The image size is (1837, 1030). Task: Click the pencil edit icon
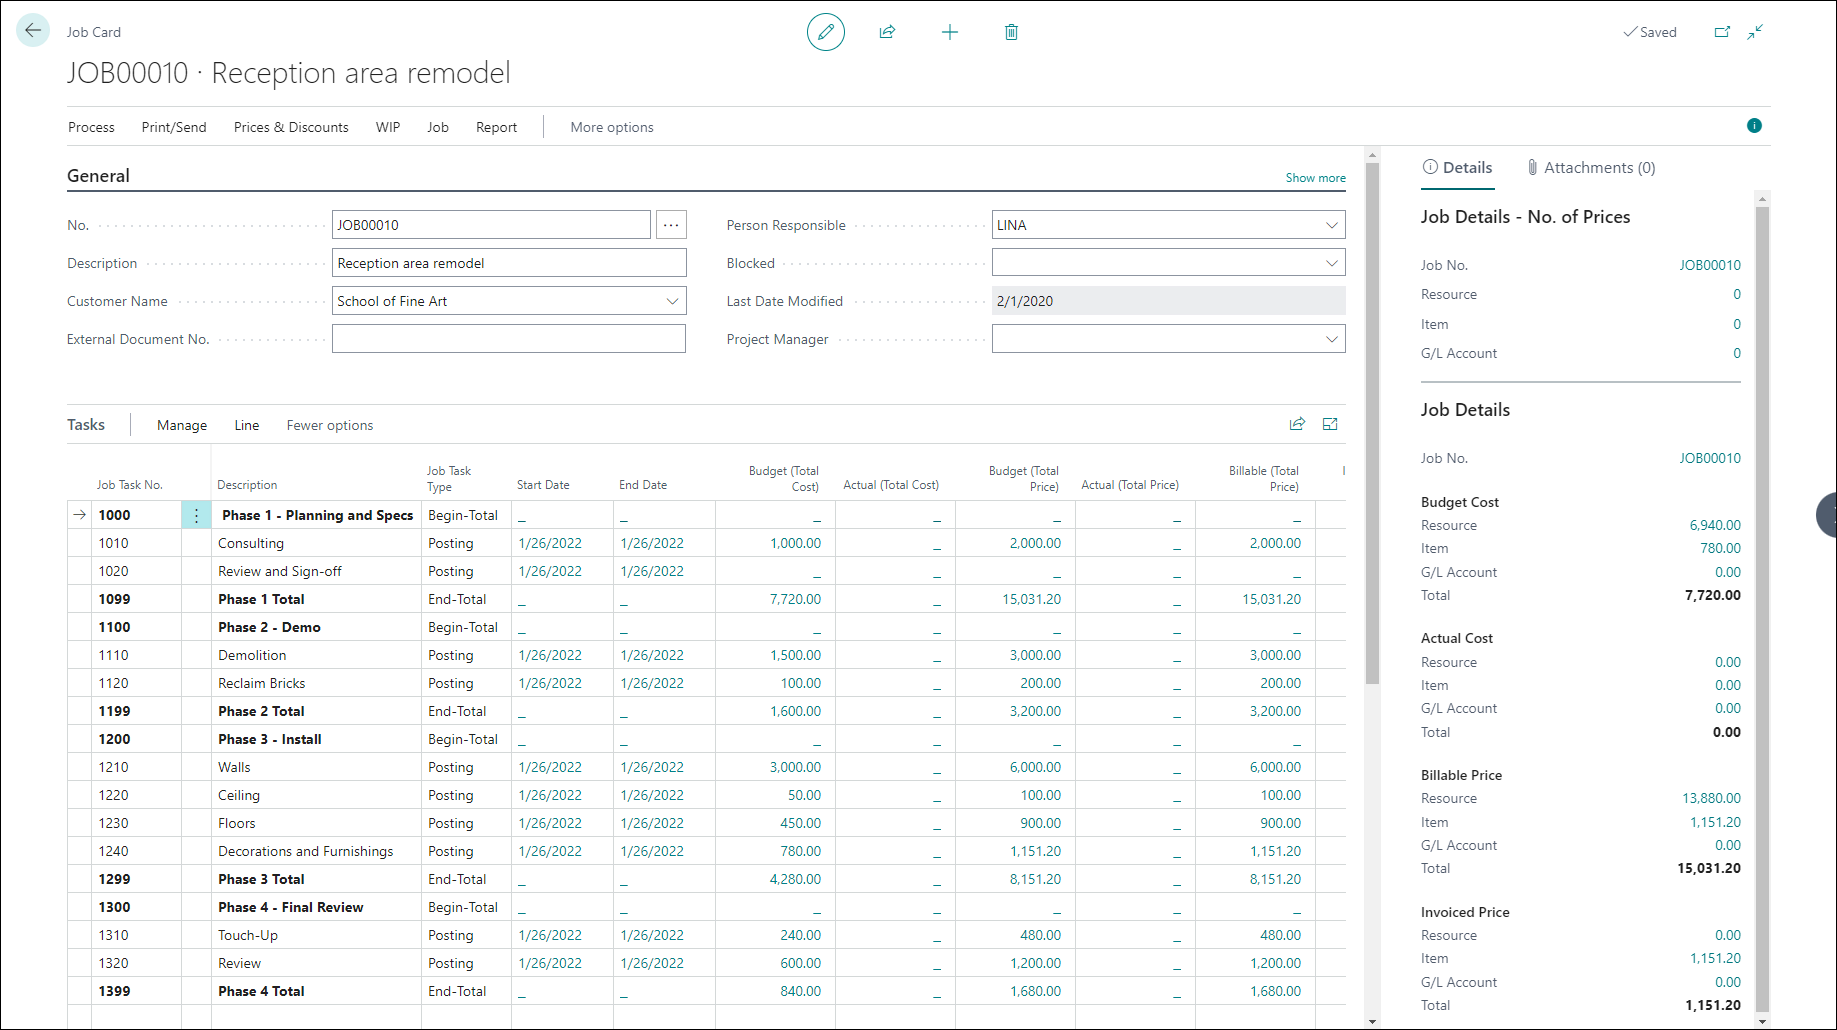point(826,32)
